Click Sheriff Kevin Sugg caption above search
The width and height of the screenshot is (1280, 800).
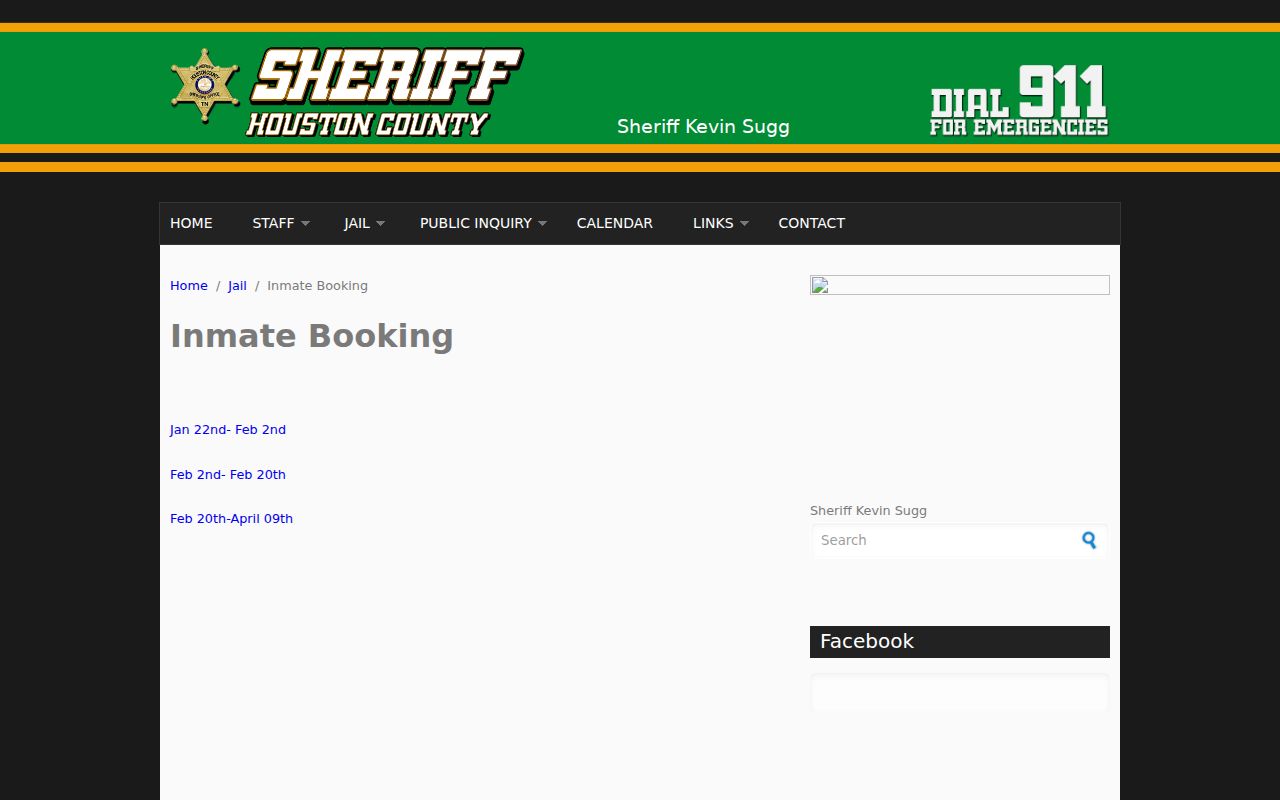(868, 510)
